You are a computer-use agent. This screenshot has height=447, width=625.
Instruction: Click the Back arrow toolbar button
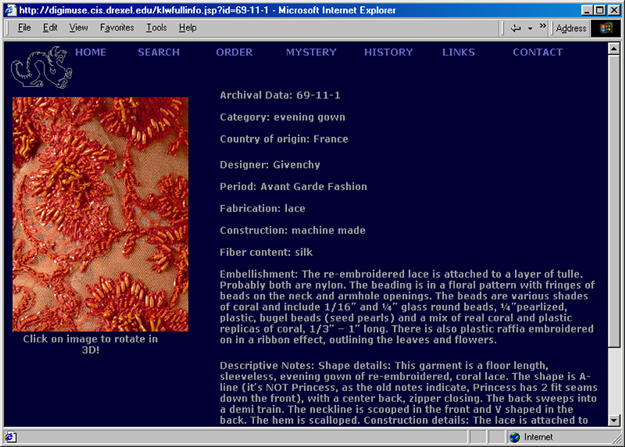[516, 28]
